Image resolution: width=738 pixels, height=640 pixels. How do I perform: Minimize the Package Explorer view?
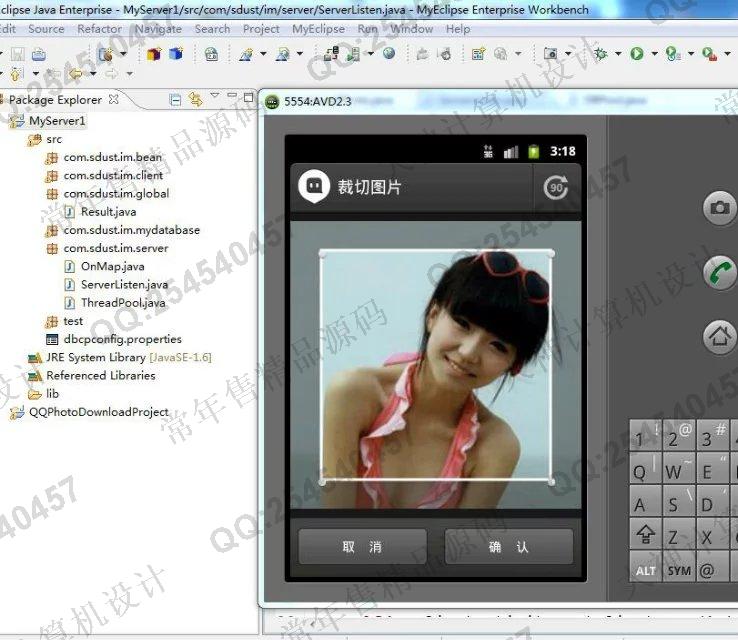pos(232,96)
